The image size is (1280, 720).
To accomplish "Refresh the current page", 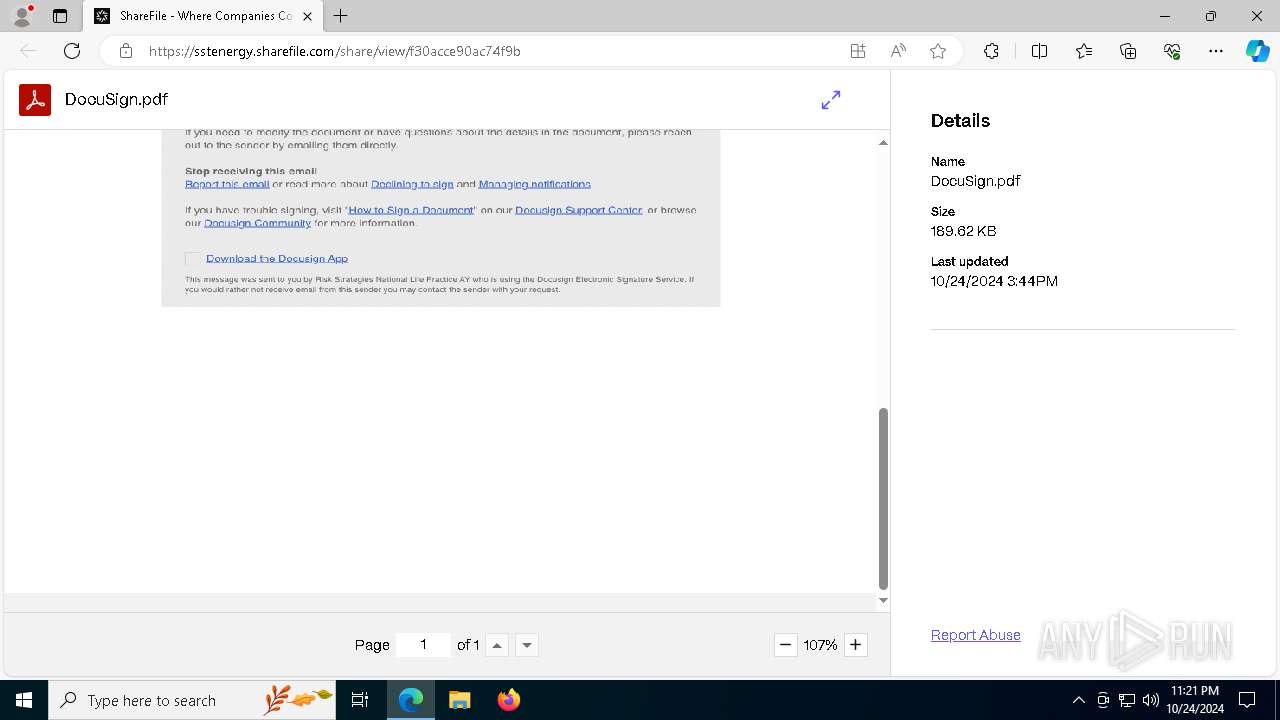I will [72, 51].
